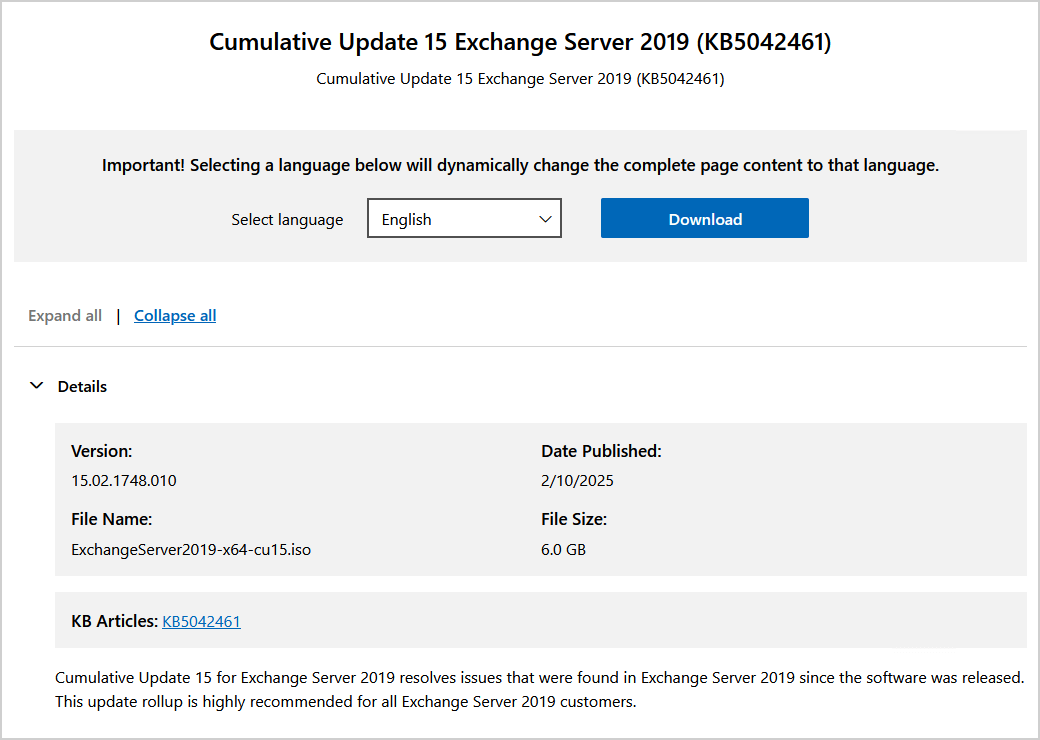Image resolution: width=1040 pixels, height=740 pixels.
Task: Click the smaller subtitle below the page title
Action: [520, 78]
